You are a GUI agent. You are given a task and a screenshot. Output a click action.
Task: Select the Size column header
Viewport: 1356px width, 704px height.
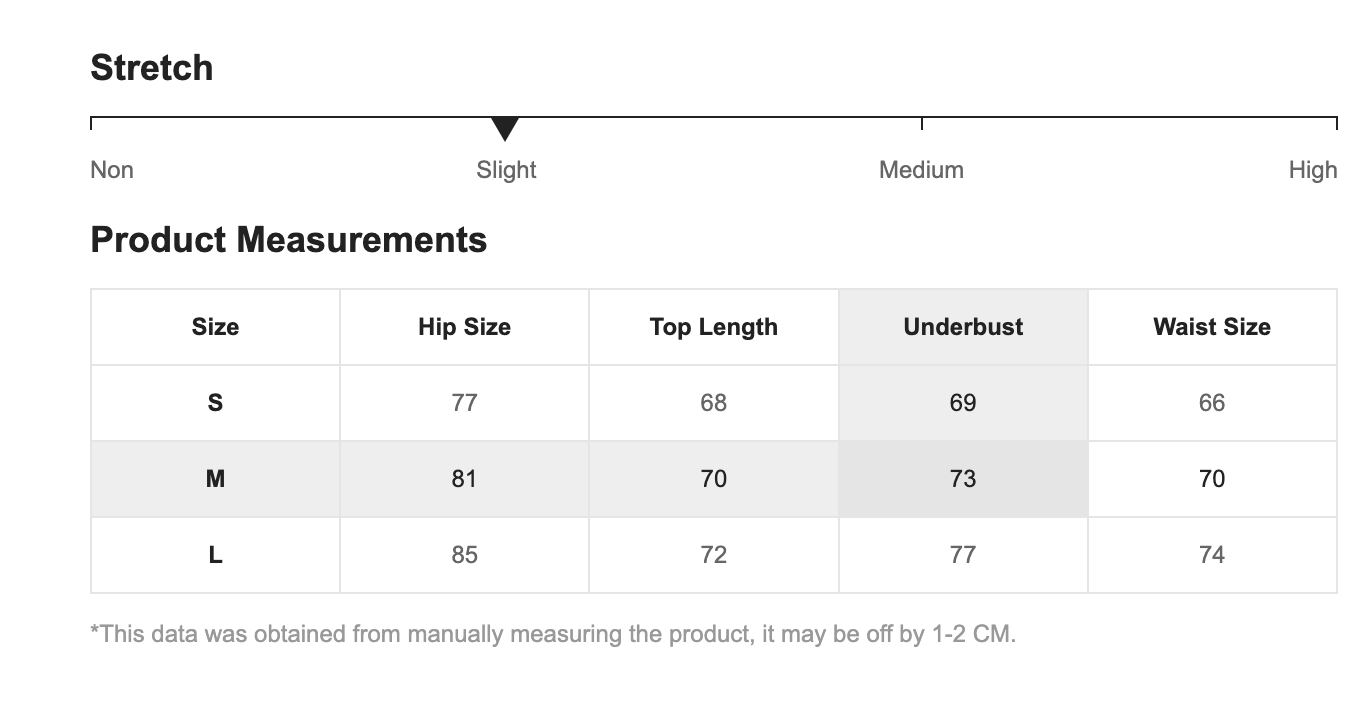pos(215,327)
